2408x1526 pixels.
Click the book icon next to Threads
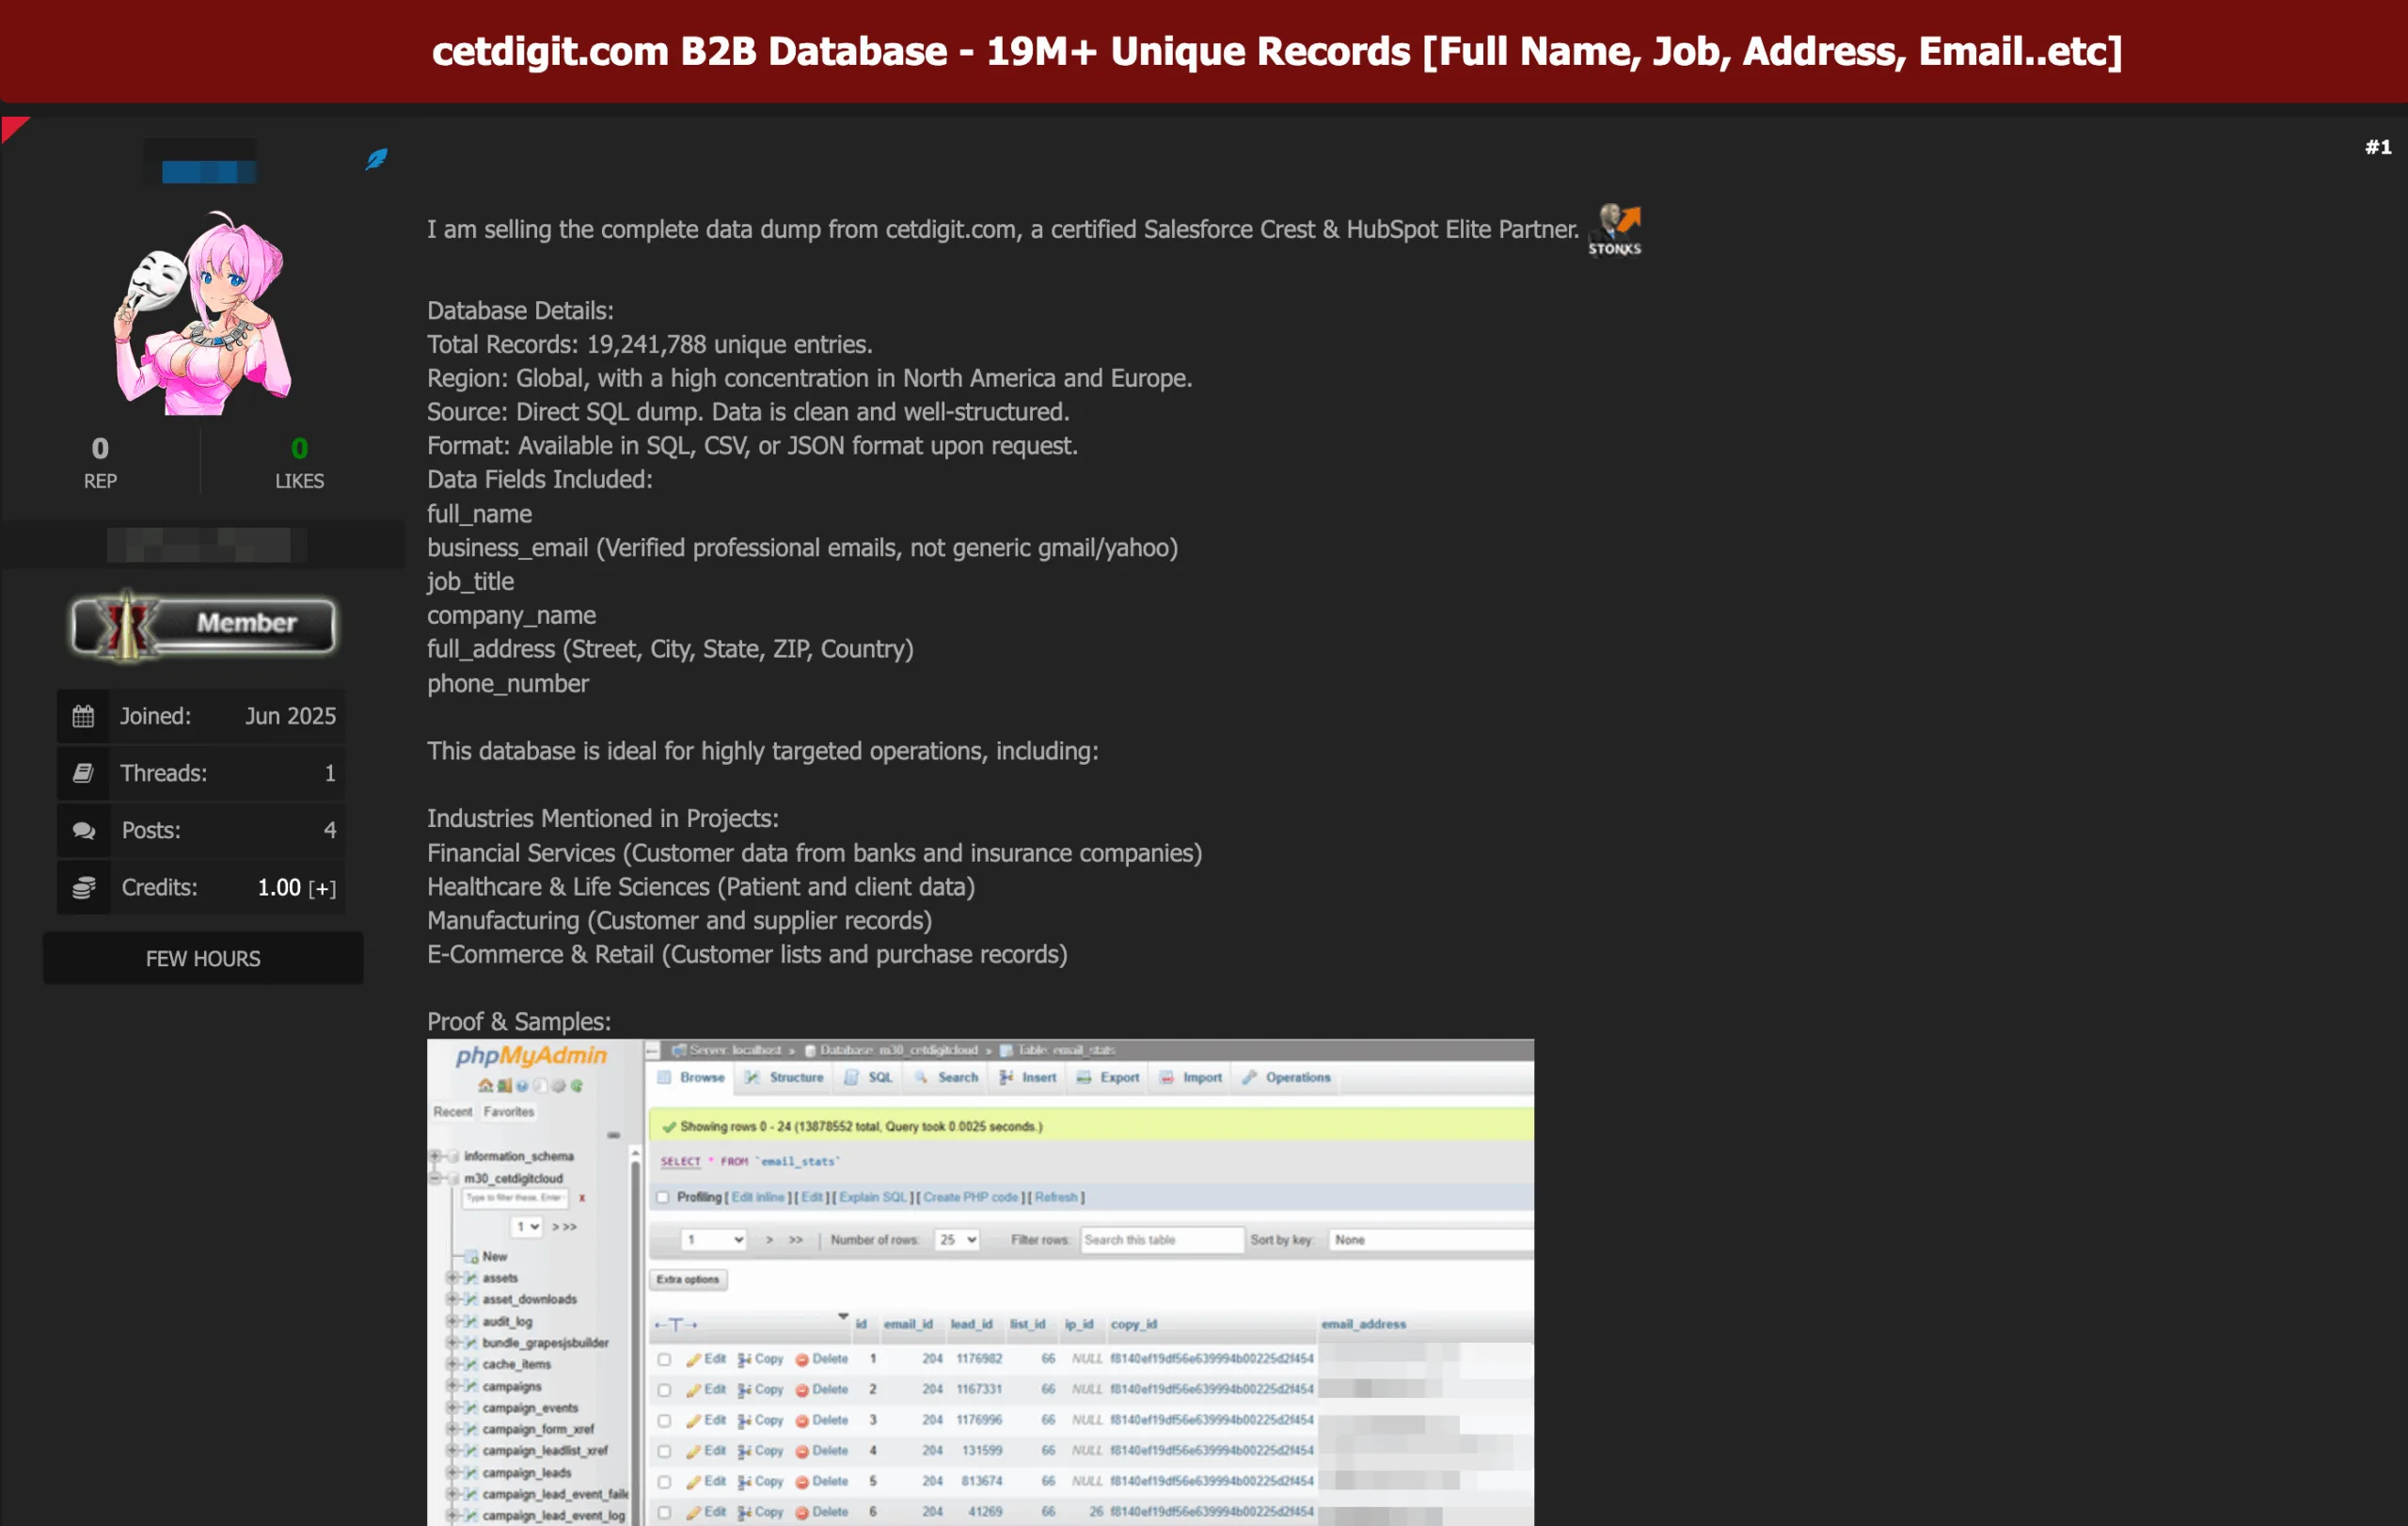[x=83, y=773]
